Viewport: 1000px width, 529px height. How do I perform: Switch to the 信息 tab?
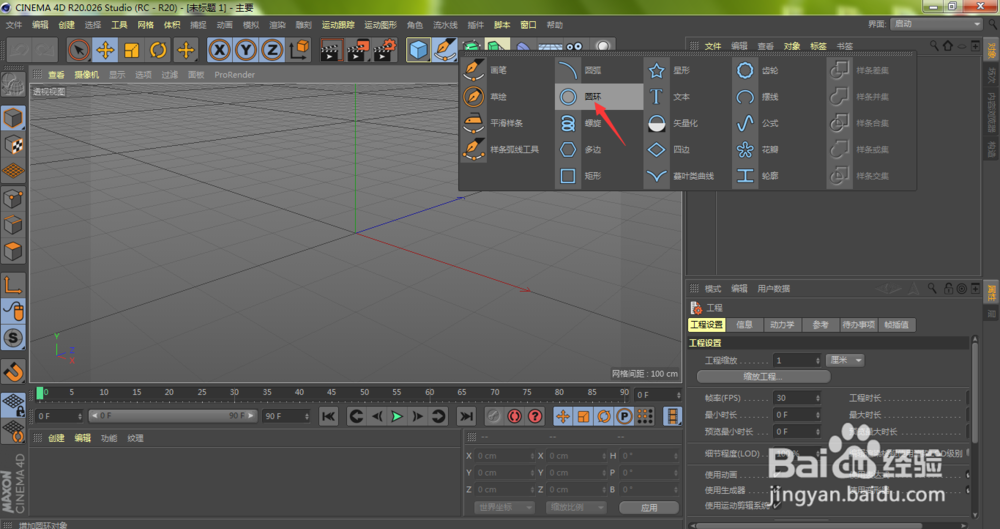tap(744, 325)
